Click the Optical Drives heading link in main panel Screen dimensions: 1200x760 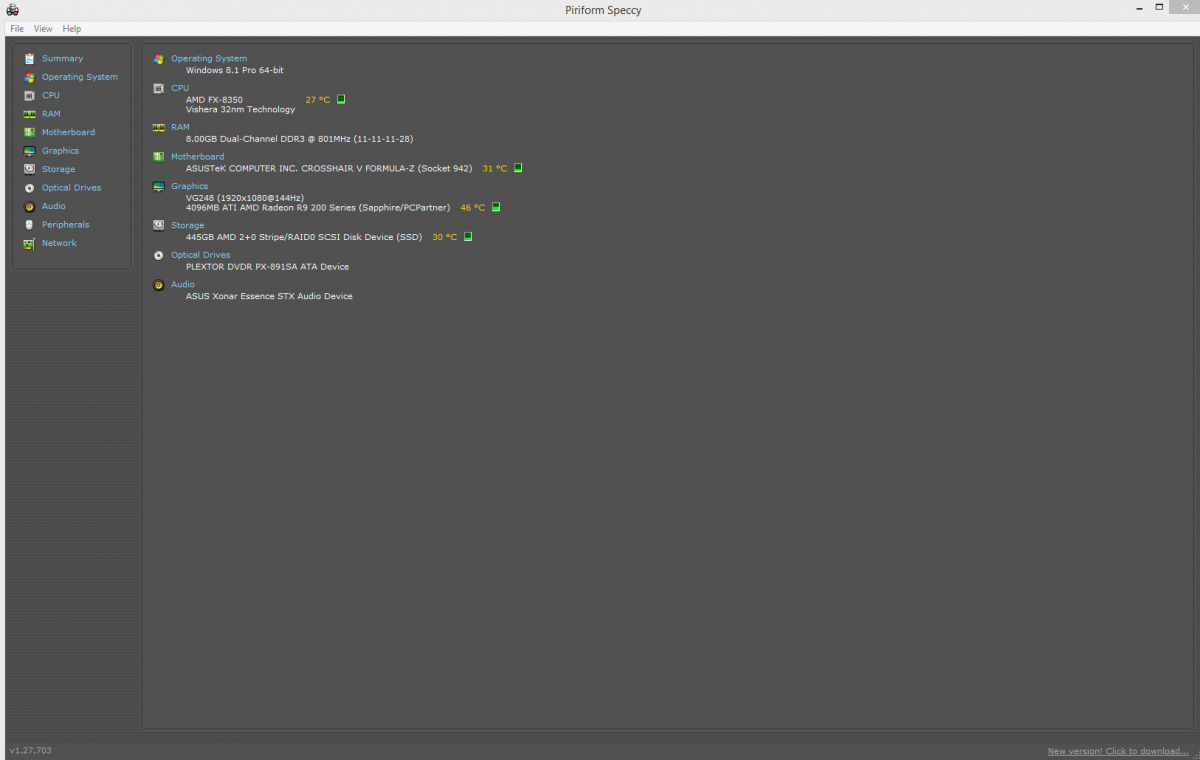click(x=200, y=255)
